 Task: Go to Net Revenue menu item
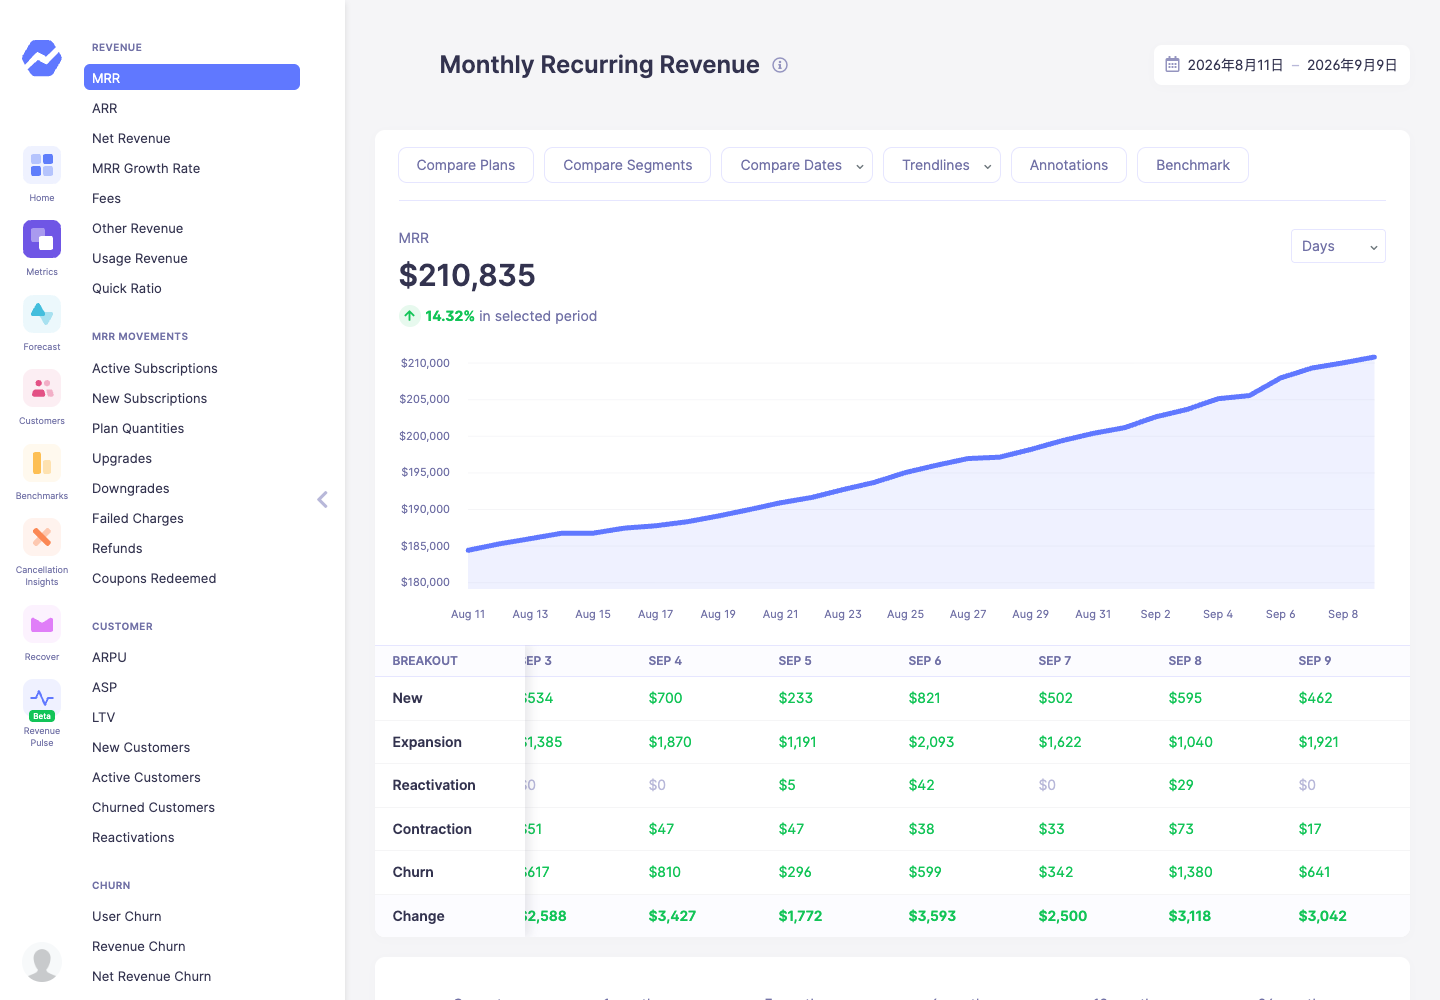tap(131, 138)
